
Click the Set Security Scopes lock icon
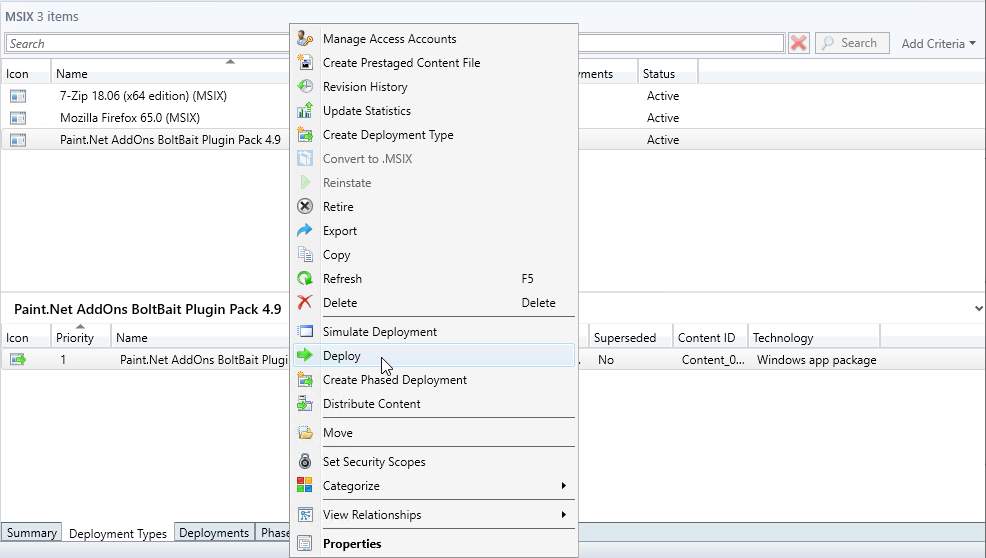[x=306, y=462]
